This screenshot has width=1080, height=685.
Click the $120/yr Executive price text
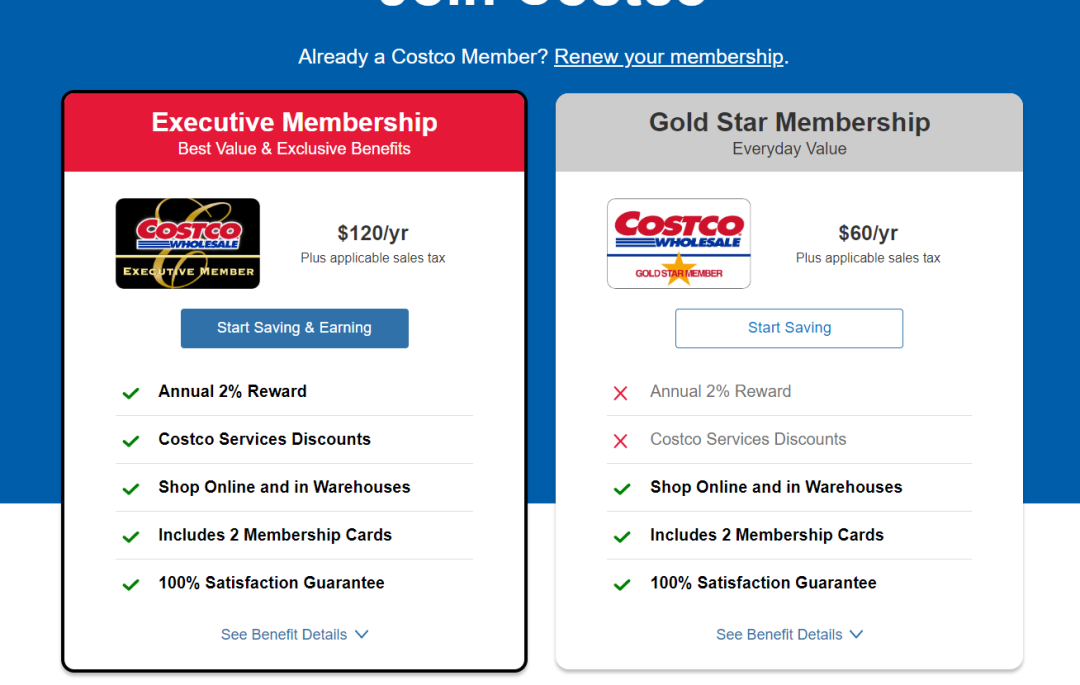click(x=373, y=233)
